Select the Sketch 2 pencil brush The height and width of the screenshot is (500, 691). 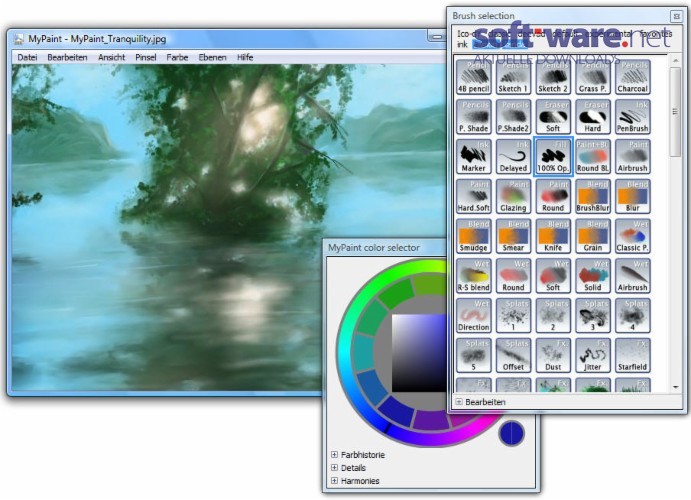pos(553,77)
